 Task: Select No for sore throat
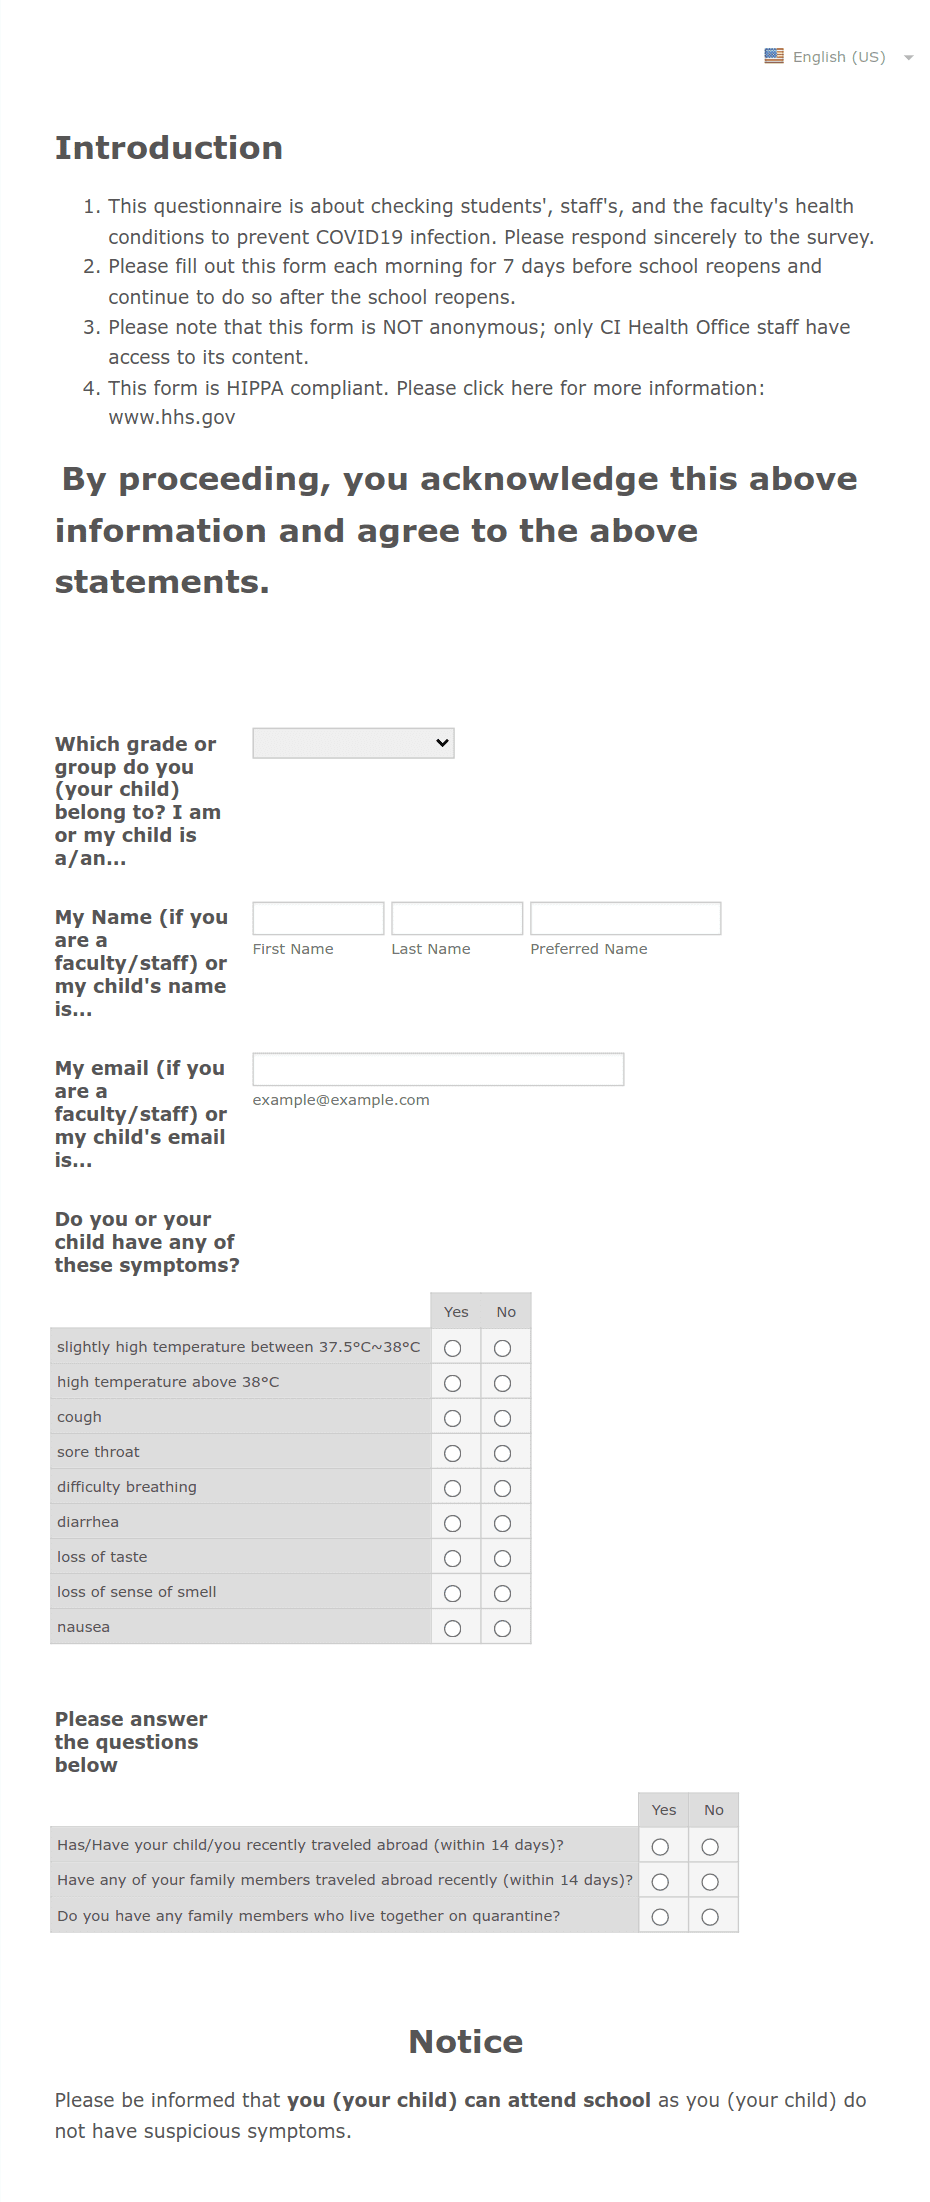[503, 1453]
